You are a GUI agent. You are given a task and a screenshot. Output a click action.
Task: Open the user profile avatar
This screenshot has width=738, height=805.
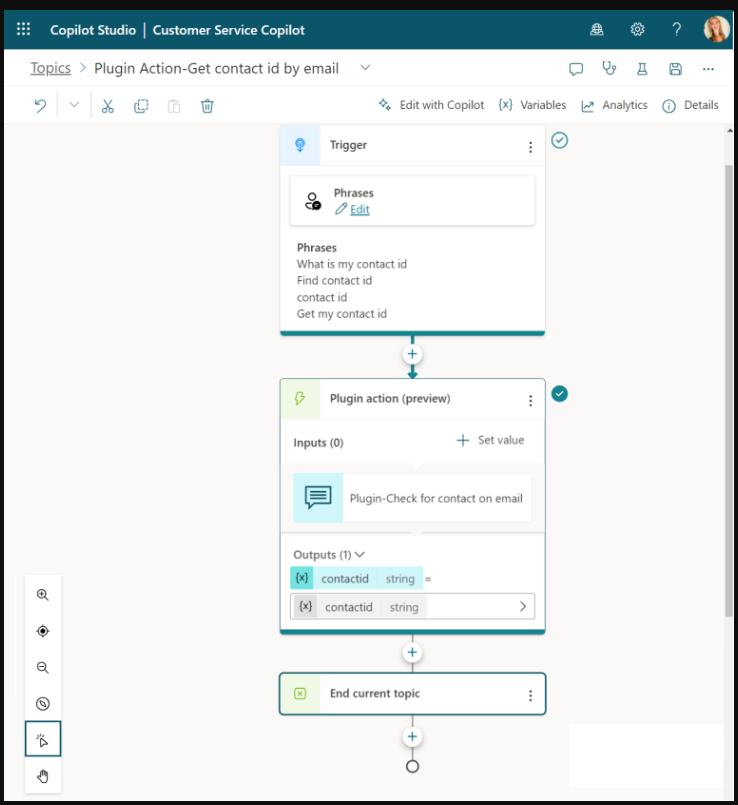pyautogui.click(x=716, y=29)
